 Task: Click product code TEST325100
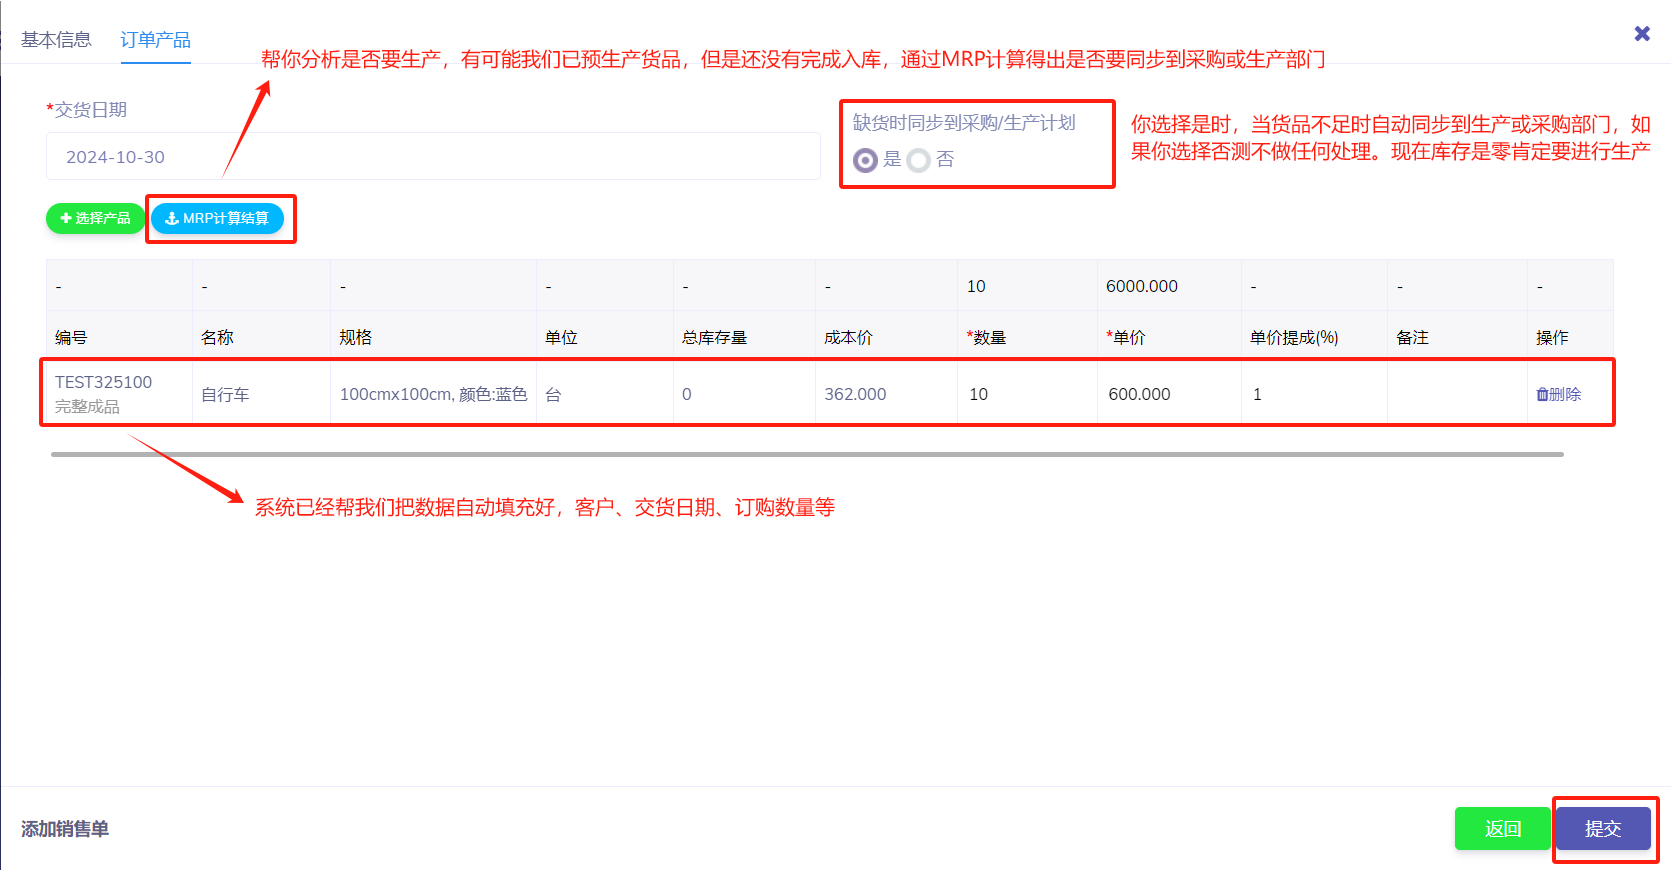[103, 382]
